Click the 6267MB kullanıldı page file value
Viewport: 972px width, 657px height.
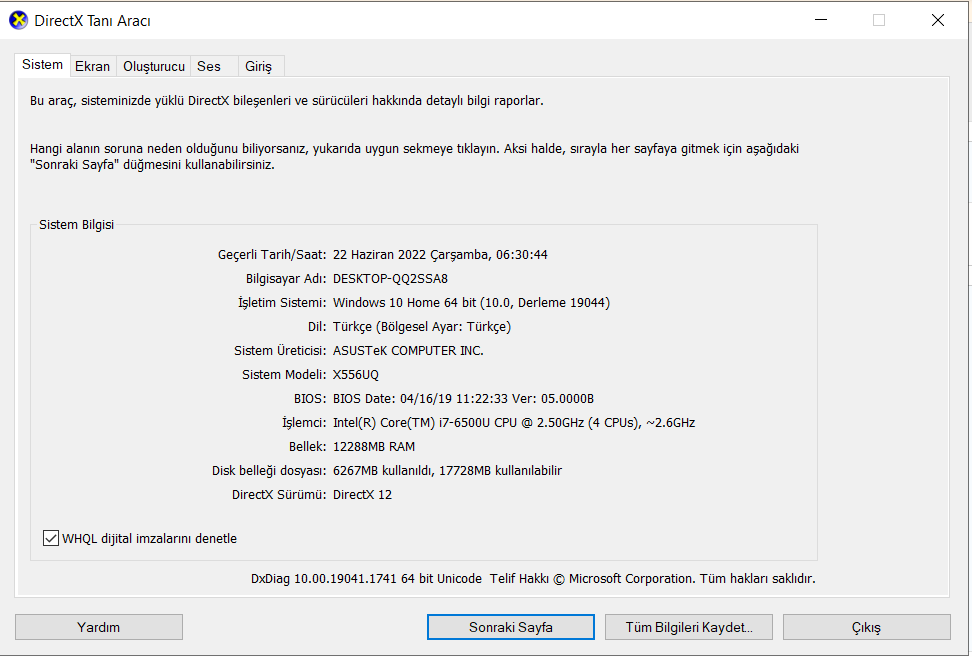448,470
